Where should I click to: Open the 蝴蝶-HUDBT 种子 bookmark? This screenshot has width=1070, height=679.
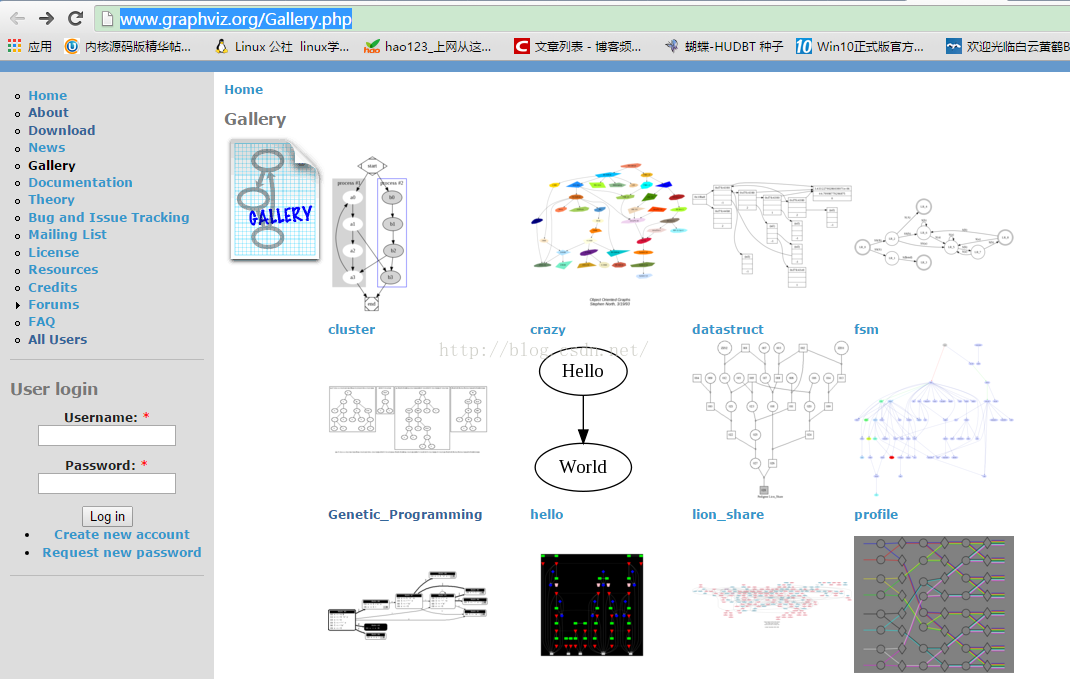click(x=724, y=46)
